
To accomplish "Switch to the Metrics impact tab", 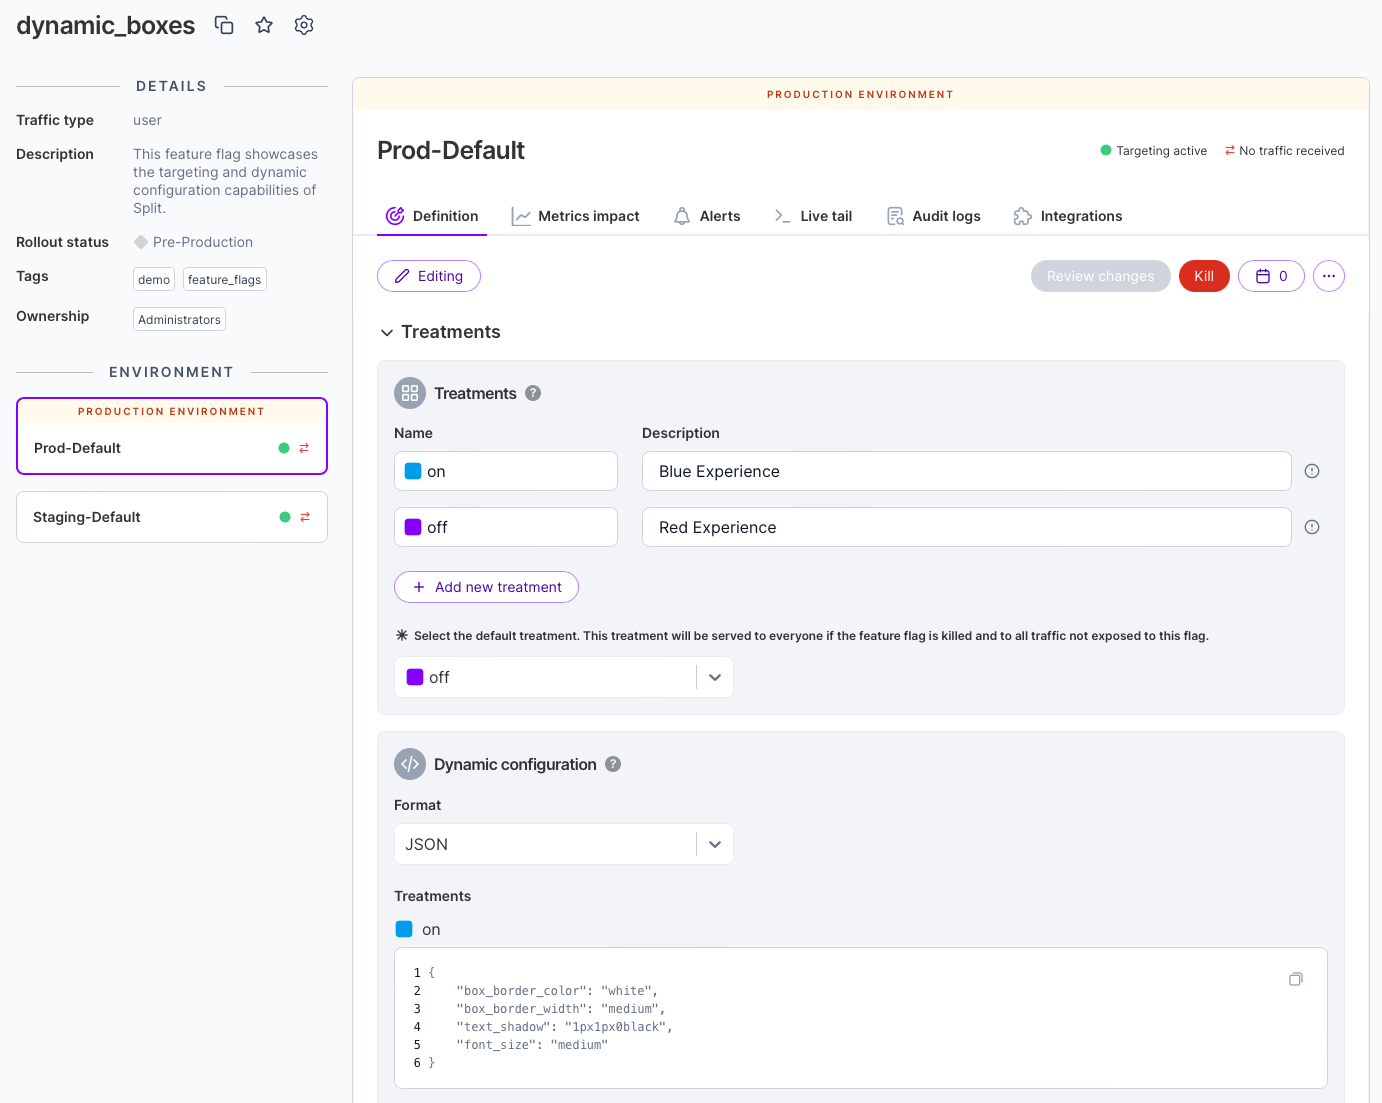I will tap(576, 216).
